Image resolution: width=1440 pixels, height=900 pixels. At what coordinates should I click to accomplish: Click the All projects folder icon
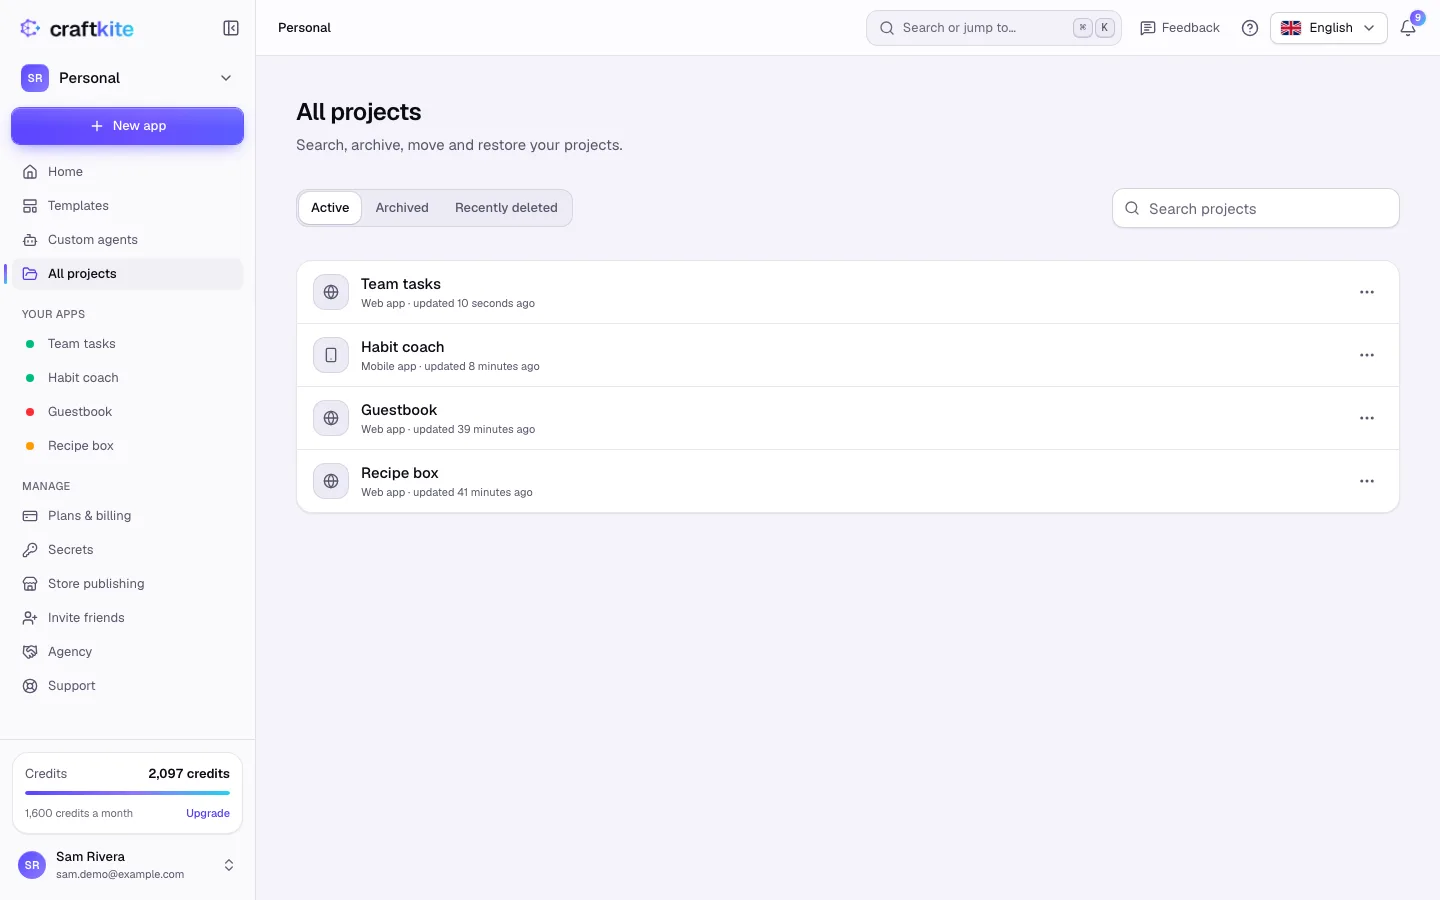(x=30, y=274)
